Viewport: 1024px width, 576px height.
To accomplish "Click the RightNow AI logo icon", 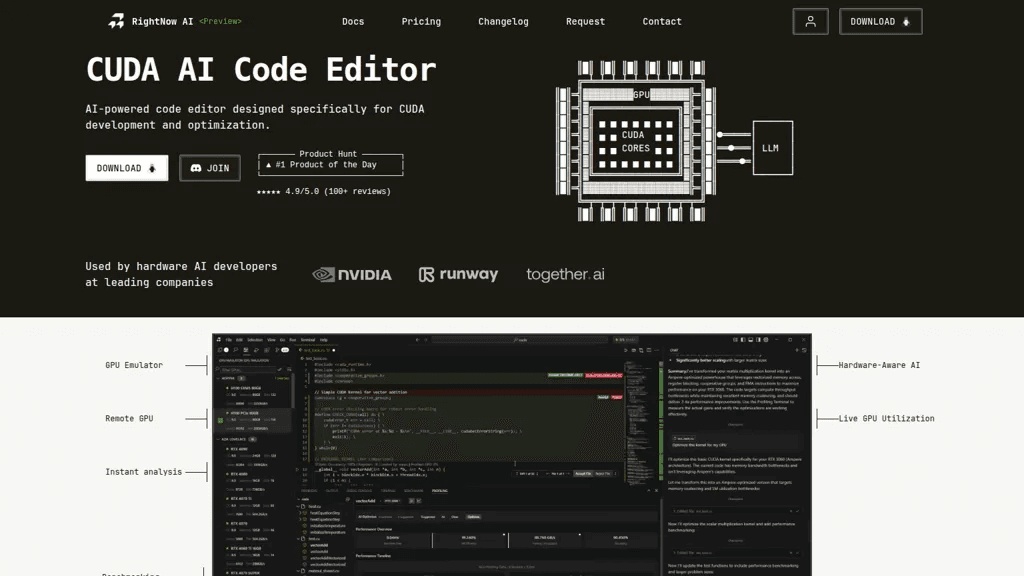I will coord(116,22).
